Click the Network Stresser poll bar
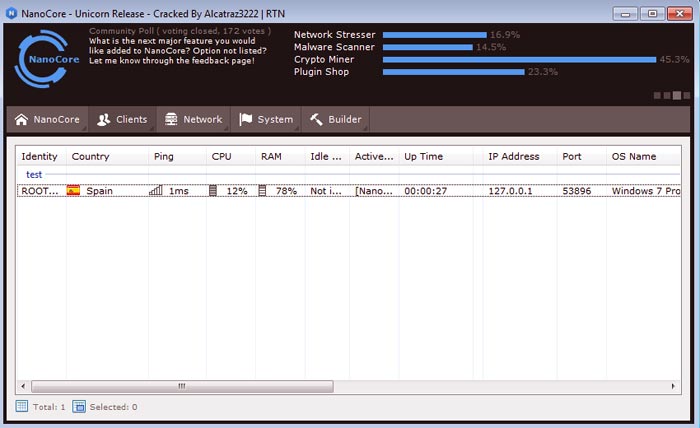The height and width of the screenshot is (428, 700). coord(435,35)
